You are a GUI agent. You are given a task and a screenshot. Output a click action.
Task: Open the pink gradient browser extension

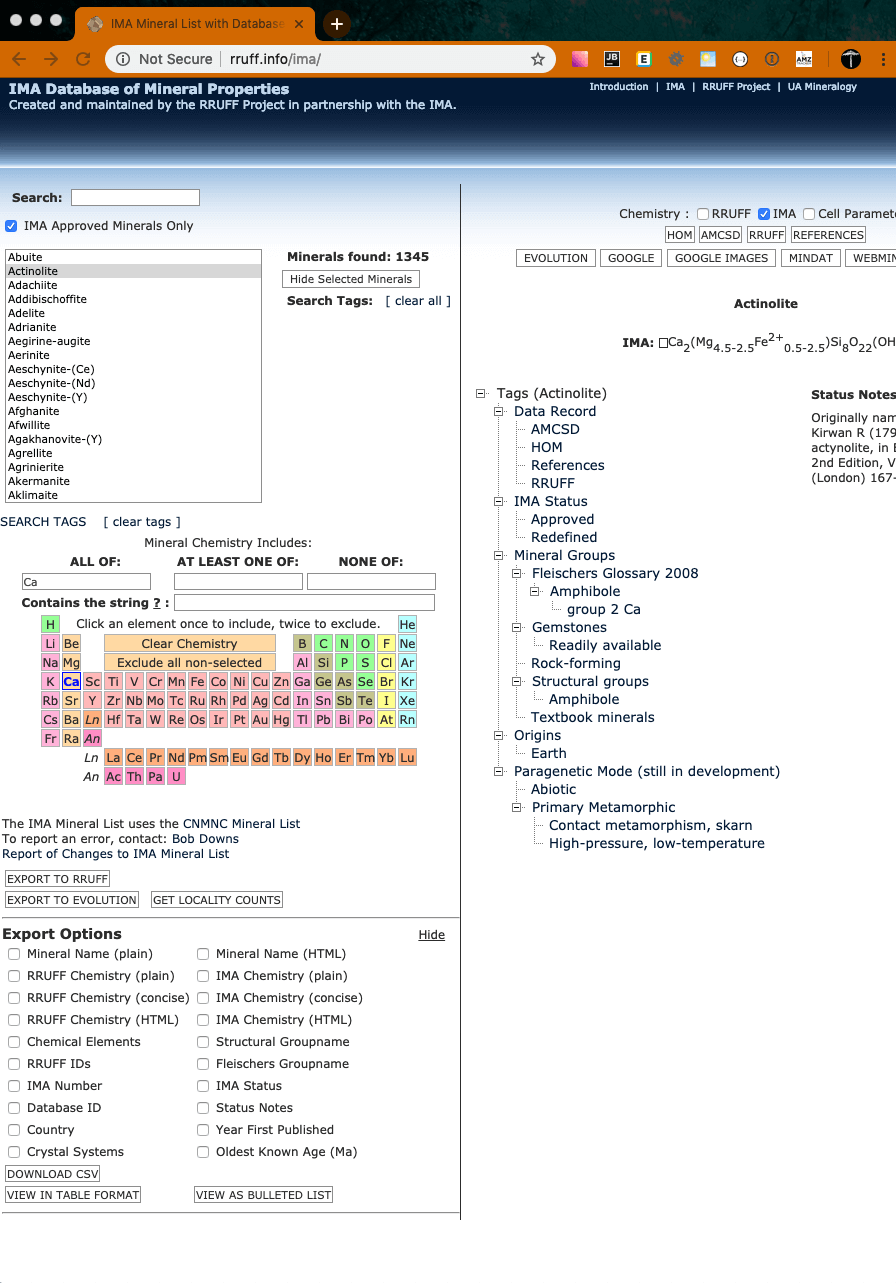click(580, 59)
